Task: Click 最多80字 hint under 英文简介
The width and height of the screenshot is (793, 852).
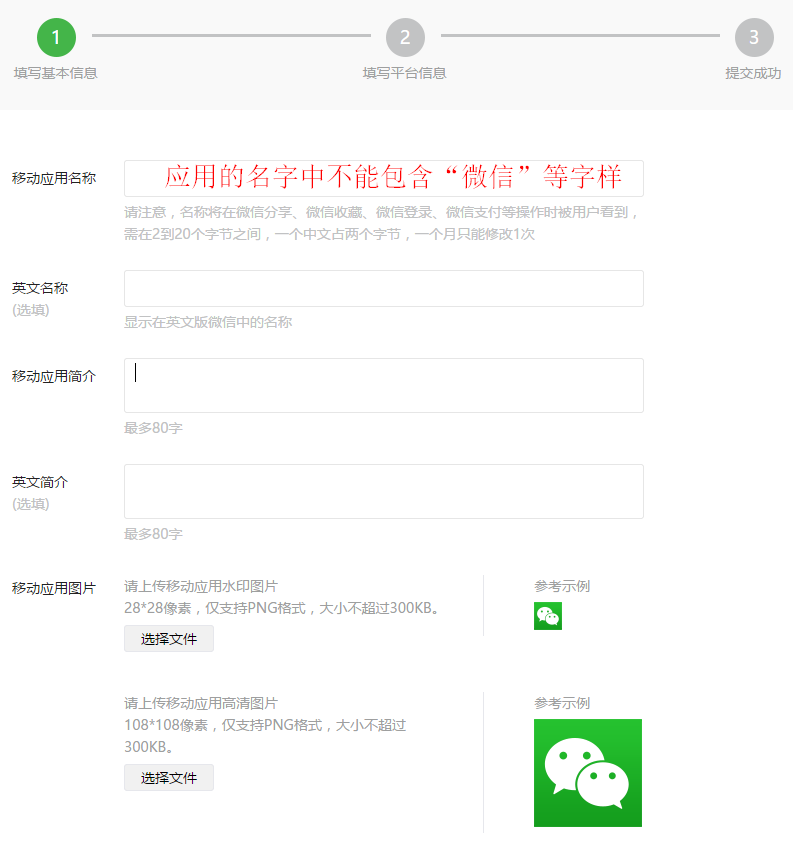Action: [x=153, y=534]
